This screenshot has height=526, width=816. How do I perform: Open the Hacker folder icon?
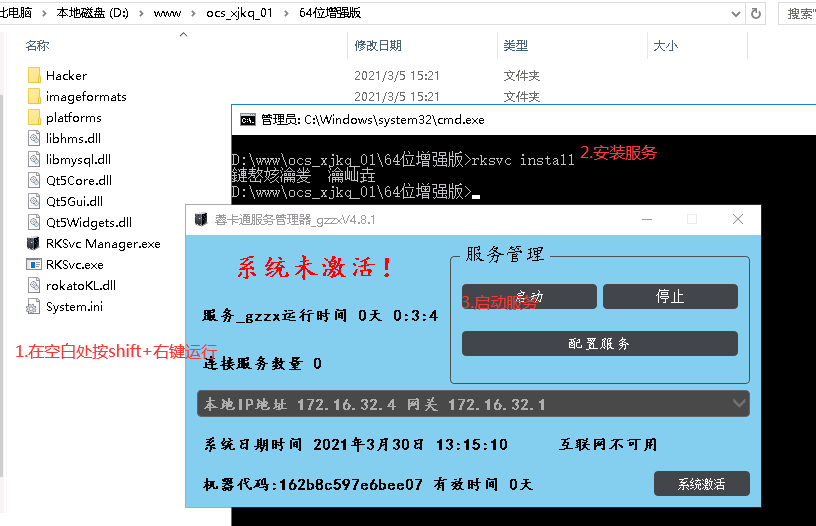pos(34,75)
